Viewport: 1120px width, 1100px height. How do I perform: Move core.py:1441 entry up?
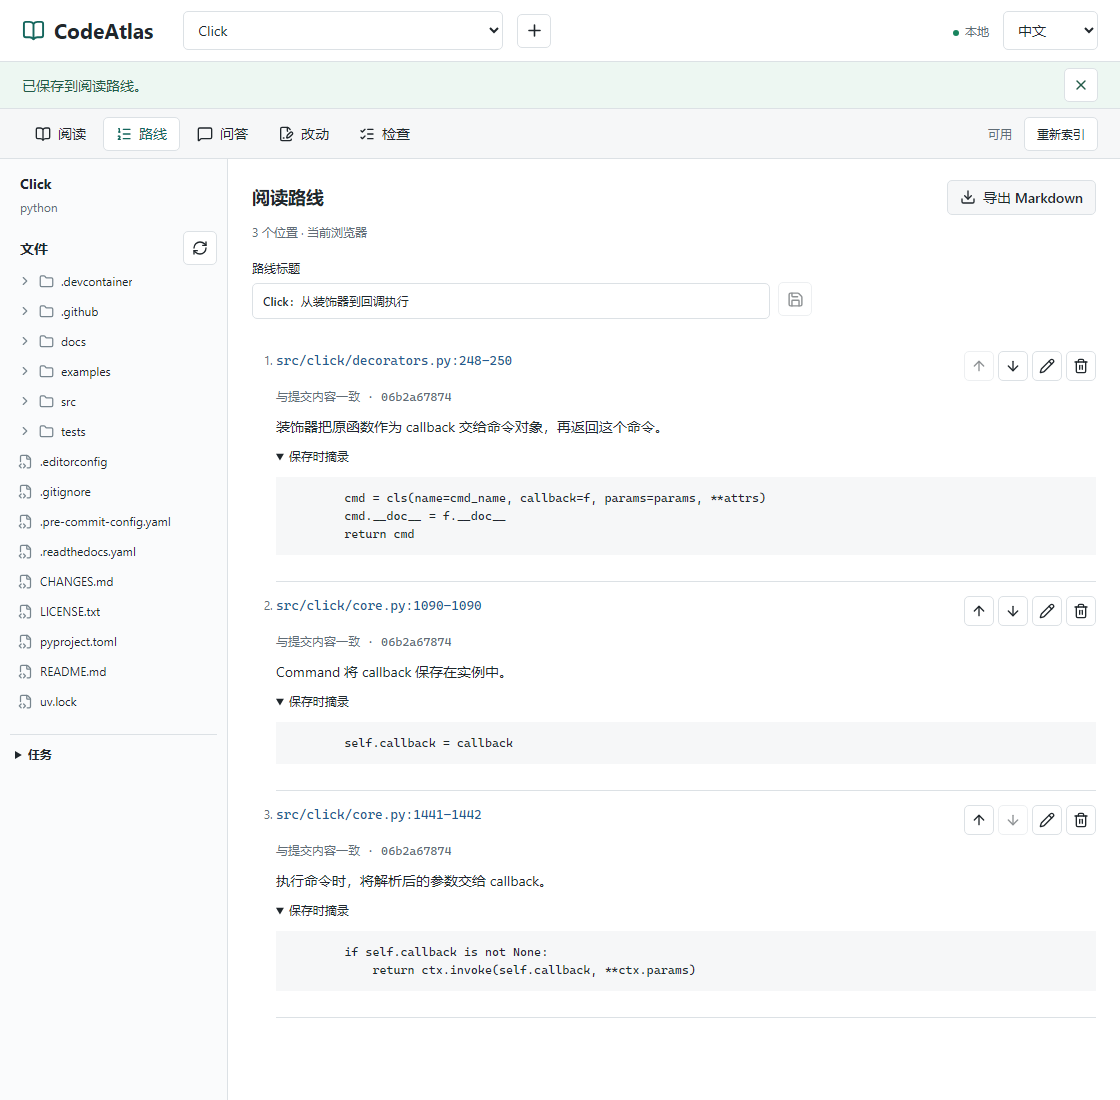(979, 820)
